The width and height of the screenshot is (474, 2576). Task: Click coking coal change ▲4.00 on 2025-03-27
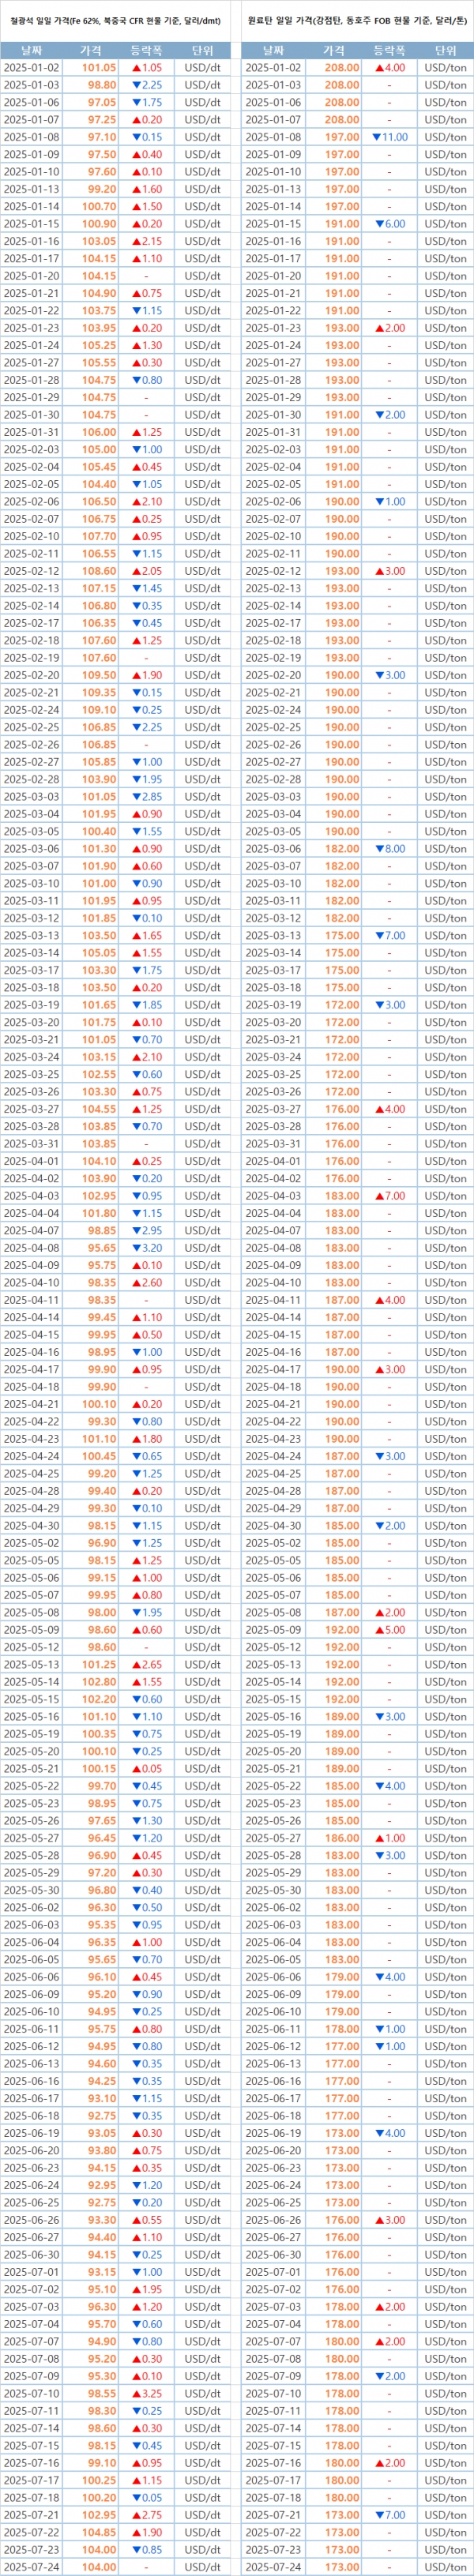pyautogui.click(x=390, y=1109)
